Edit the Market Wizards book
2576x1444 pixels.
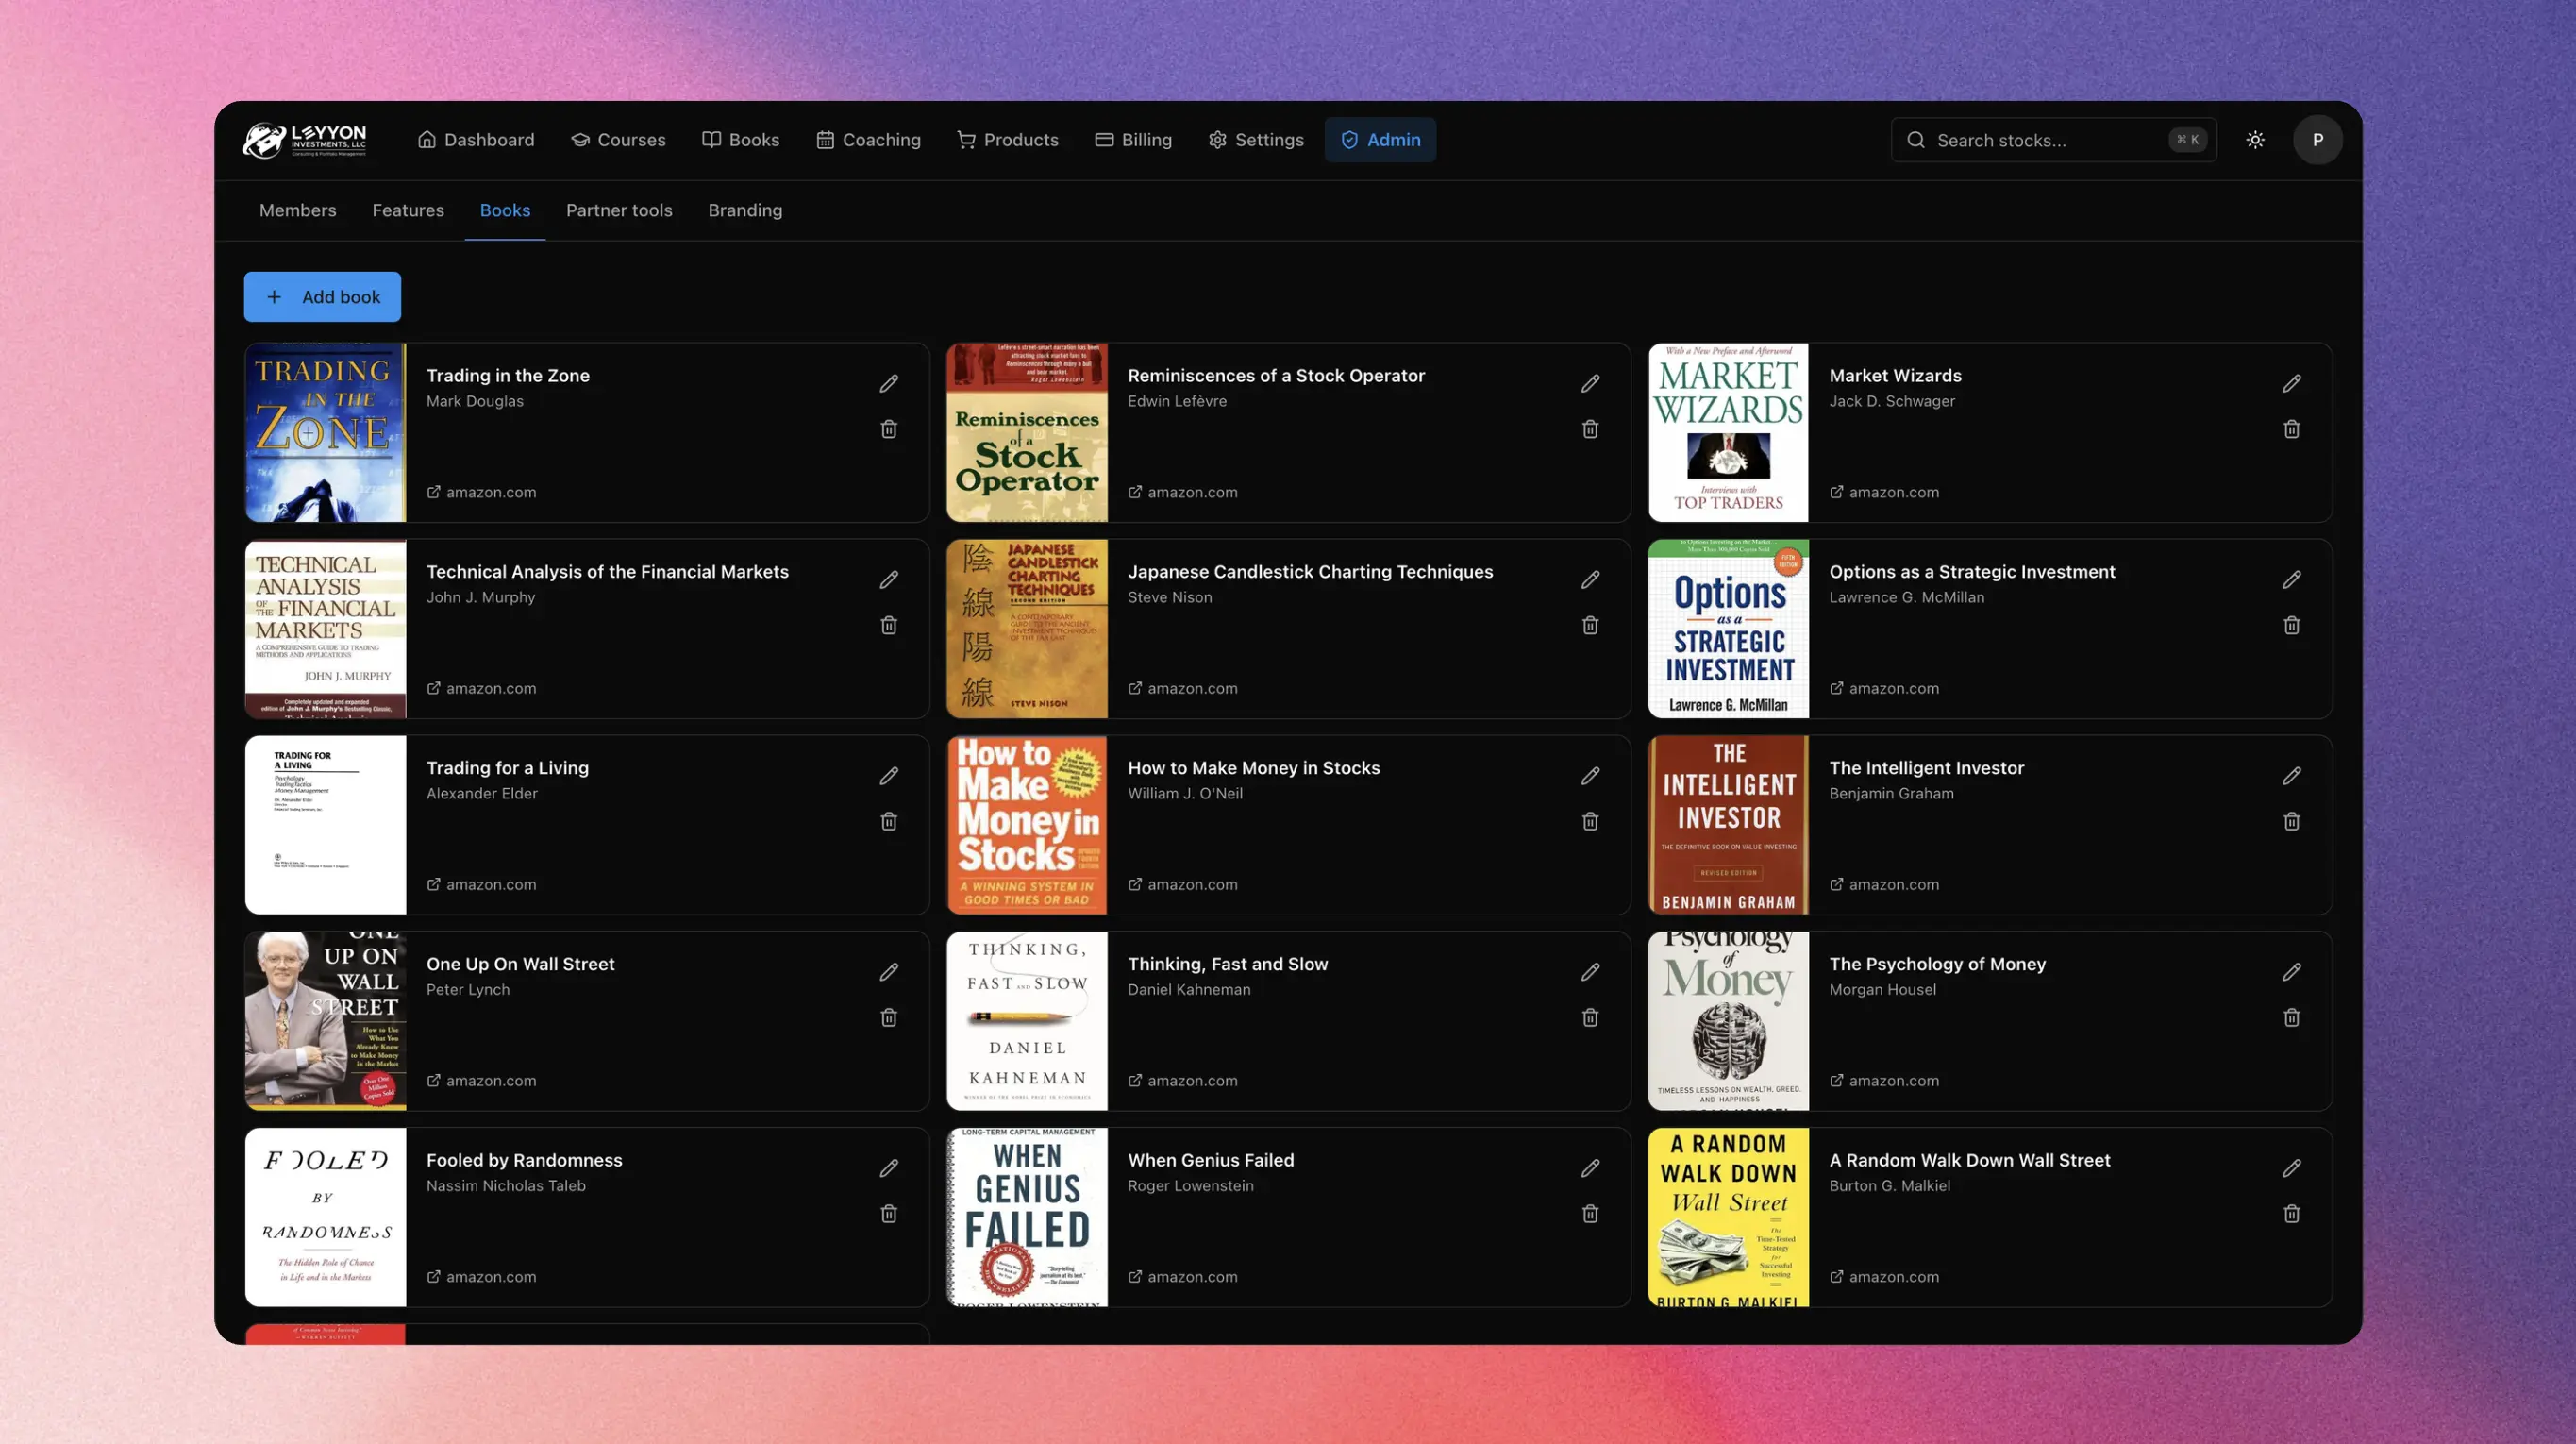pyautogui.click(x=2292, y=384)
